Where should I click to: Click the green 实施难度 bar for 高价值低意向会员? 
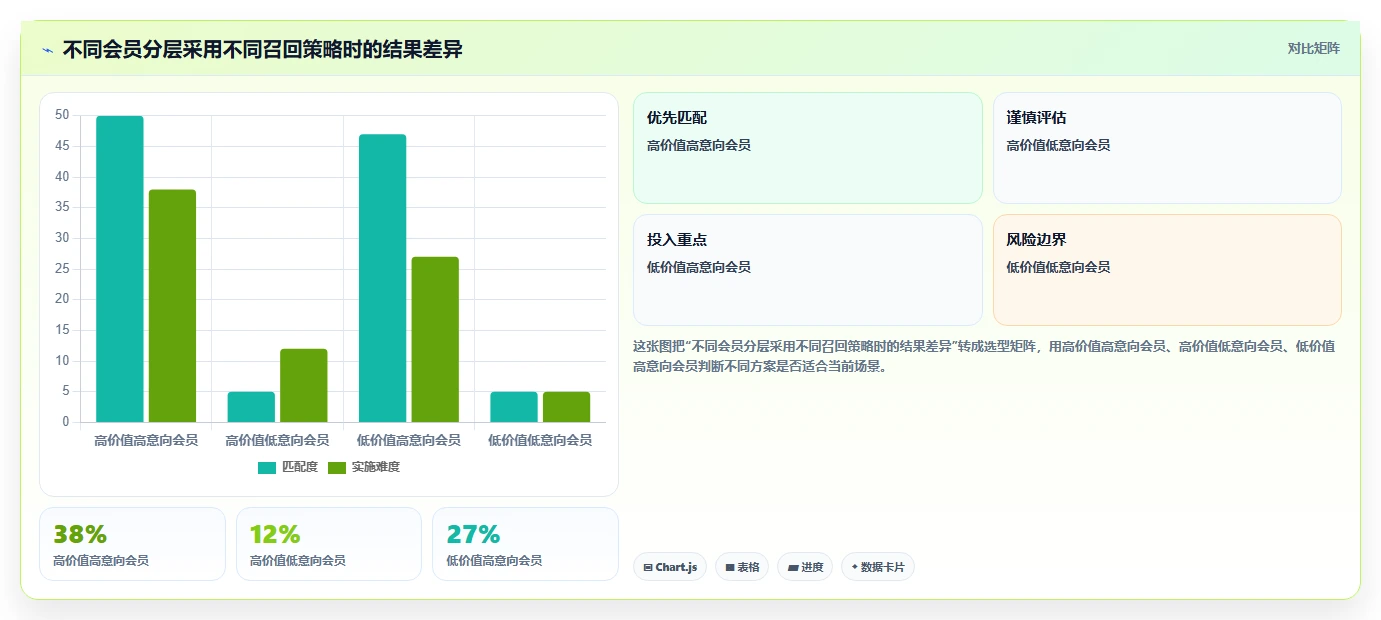tap(304, 385)
